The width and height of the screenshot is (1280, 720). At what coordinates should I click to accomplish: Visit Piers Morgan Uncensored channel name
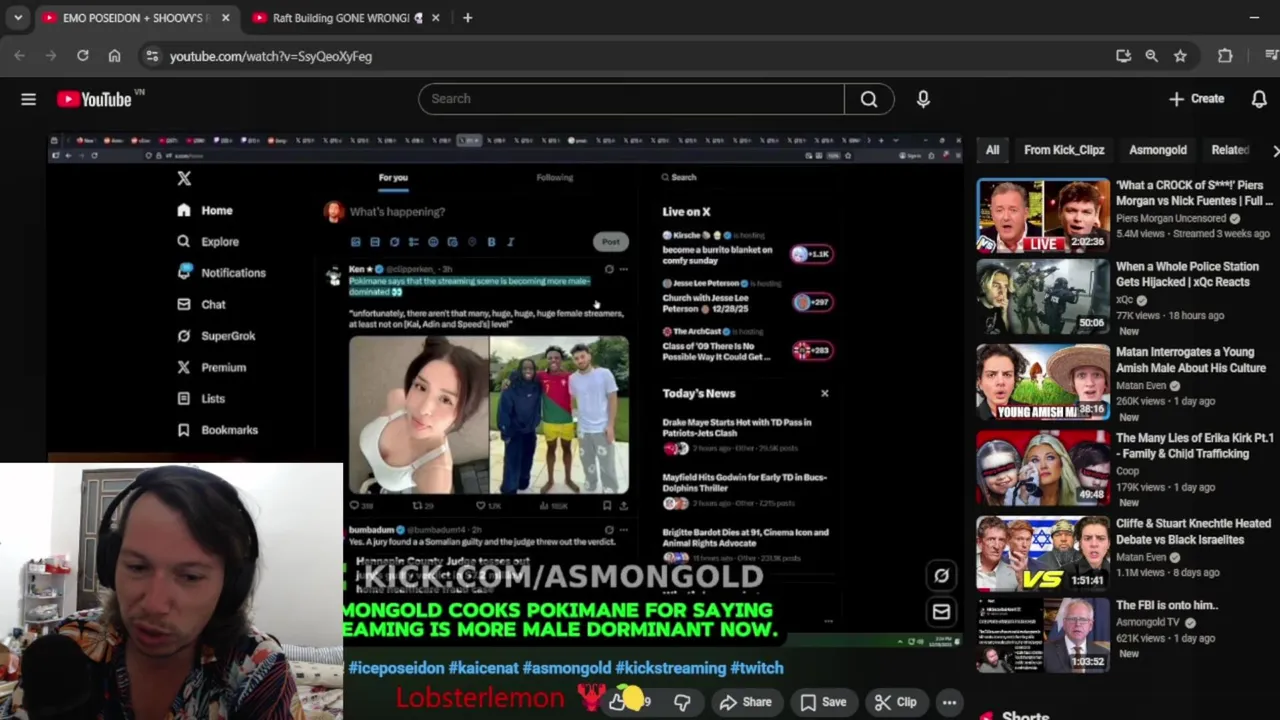click(1171, 218)
